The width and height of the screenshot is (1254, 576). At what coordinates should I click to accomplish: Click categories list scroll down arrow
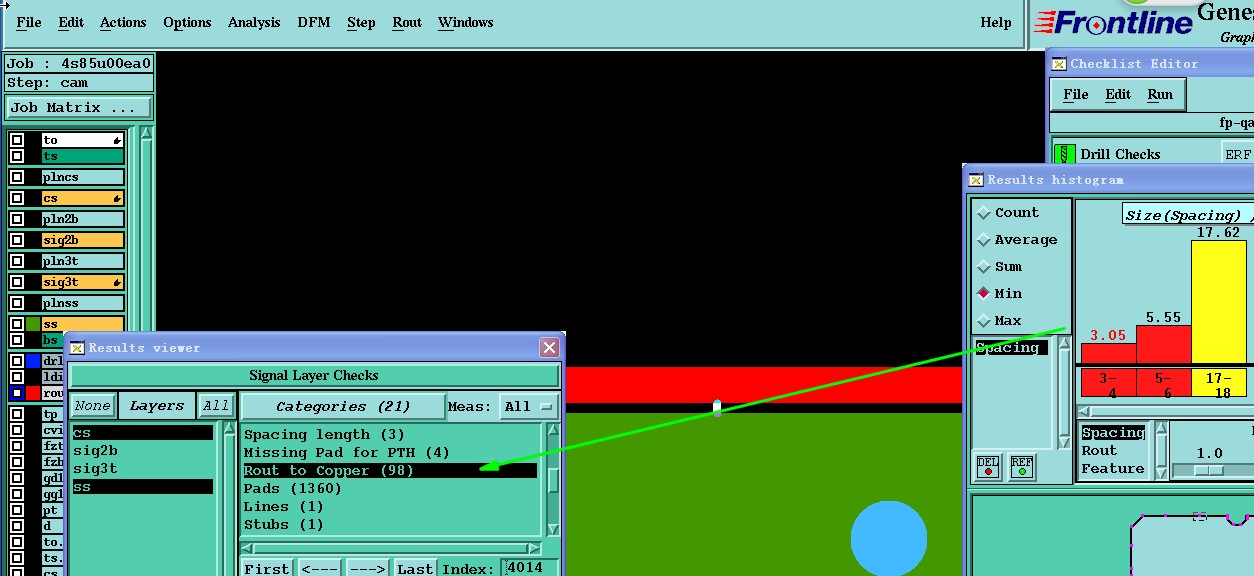click(x=554, y=530)
